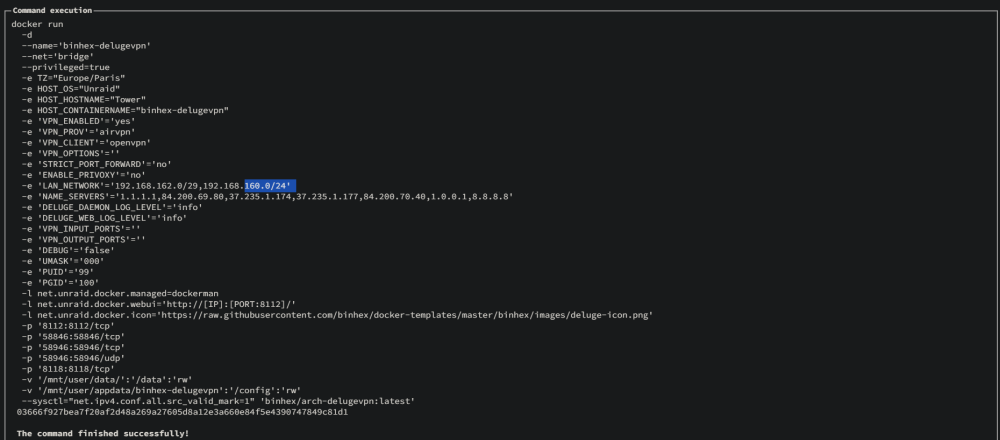The width and height of the screenshot is (1000, 440).
Task: Click the 'ENABLE_PRIVOXY'='no' line
Action: 84,175
